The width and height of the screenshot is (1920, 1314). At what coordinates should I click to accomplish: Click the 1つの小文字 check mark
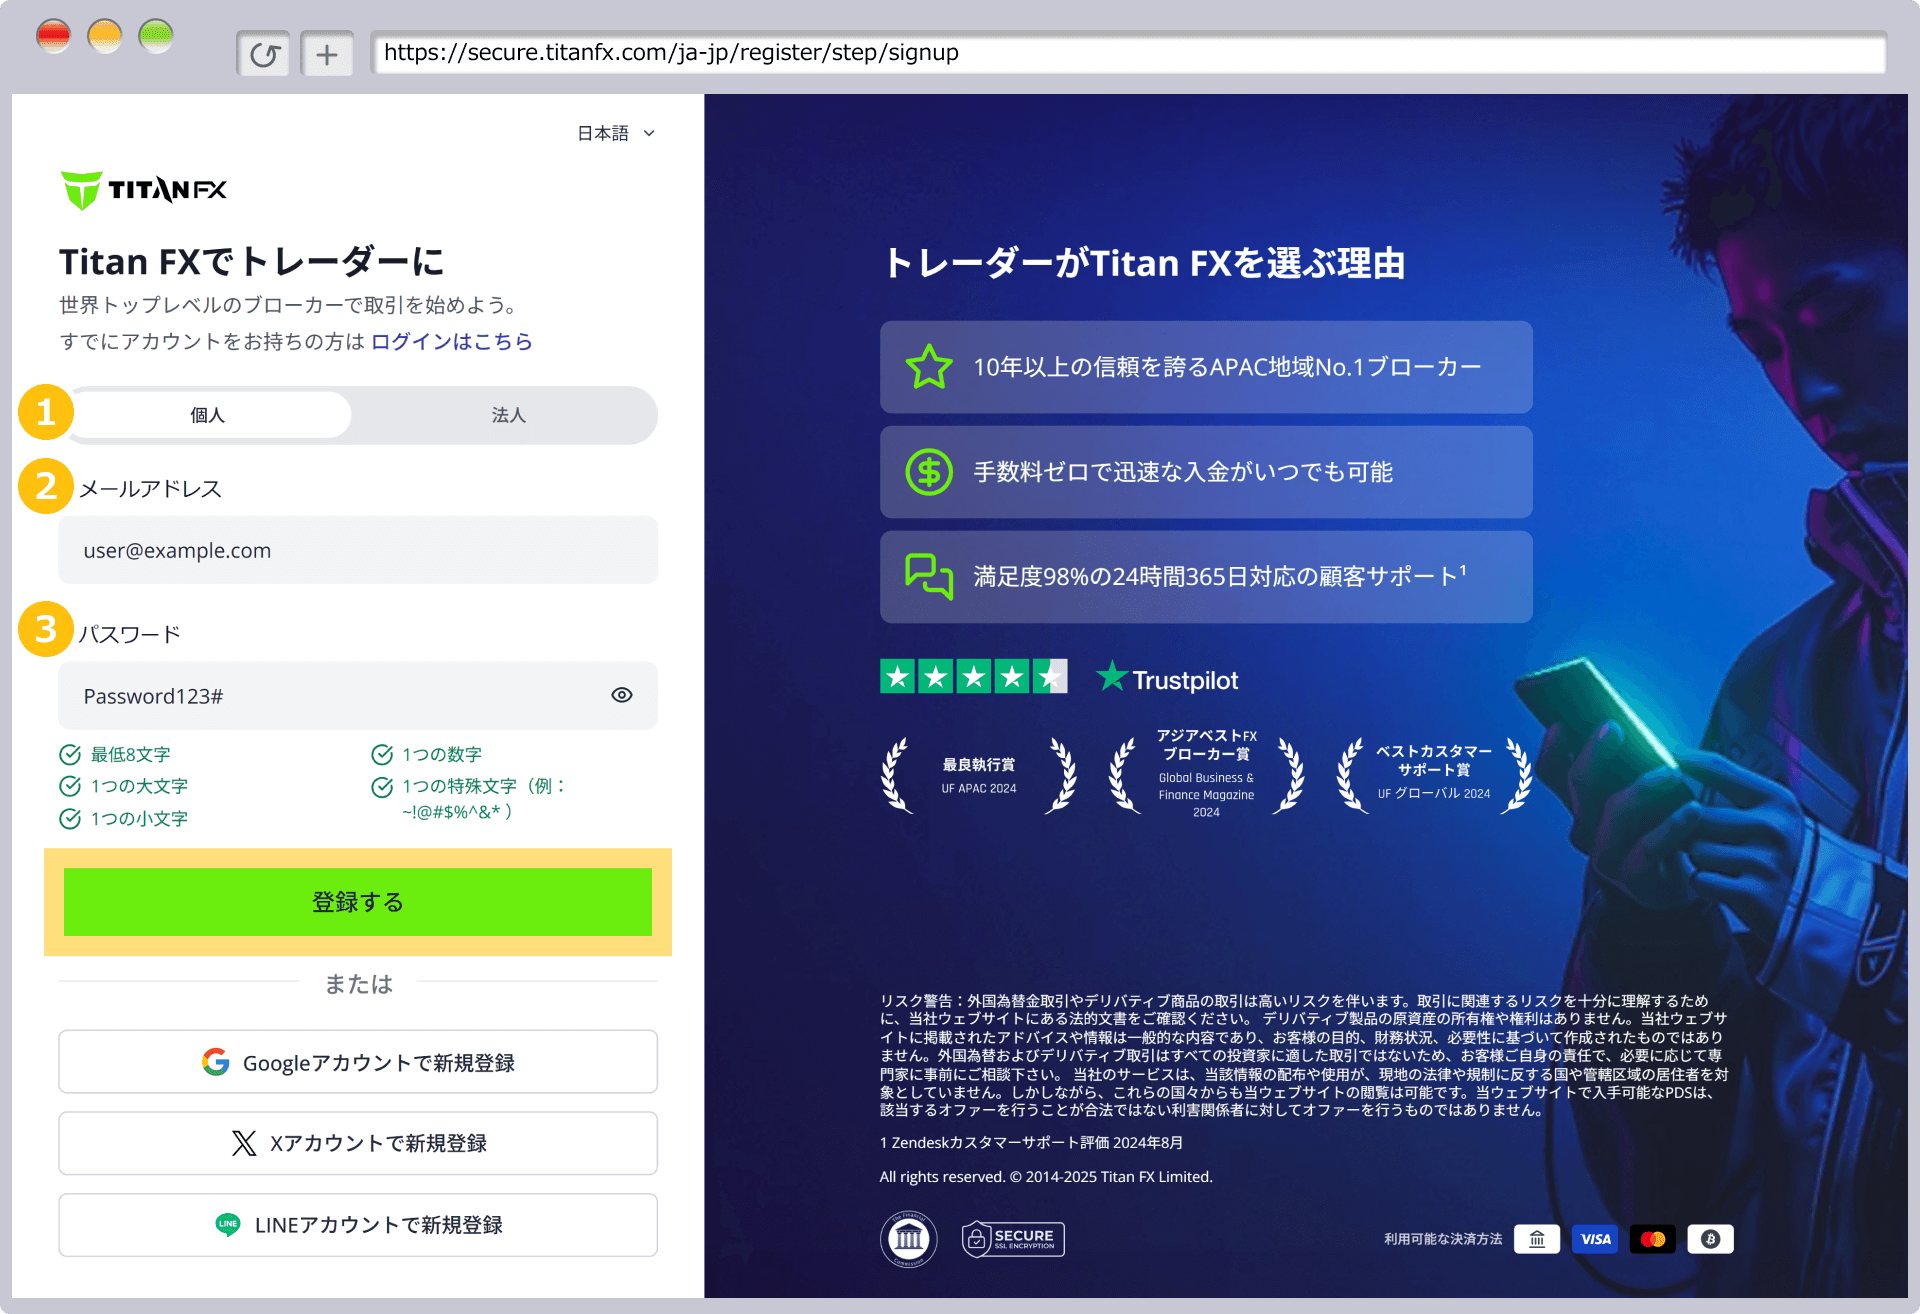pos(70,818)
